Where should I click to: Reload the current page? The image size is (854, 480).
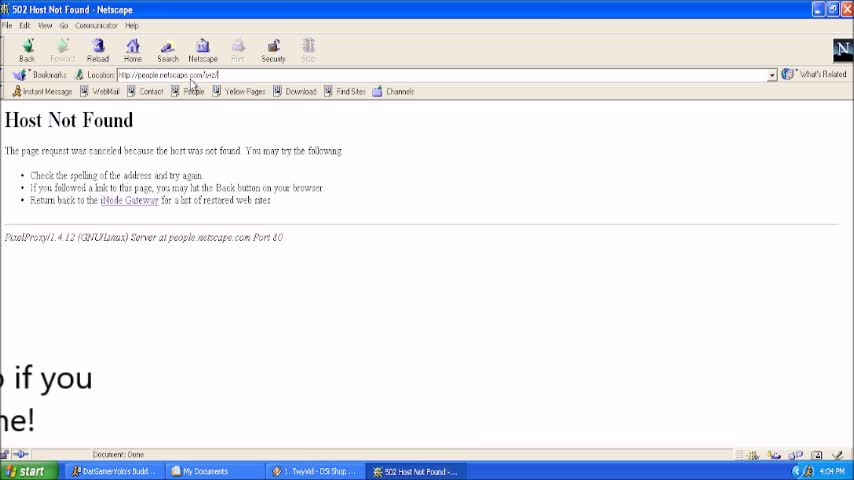(98, 51)
